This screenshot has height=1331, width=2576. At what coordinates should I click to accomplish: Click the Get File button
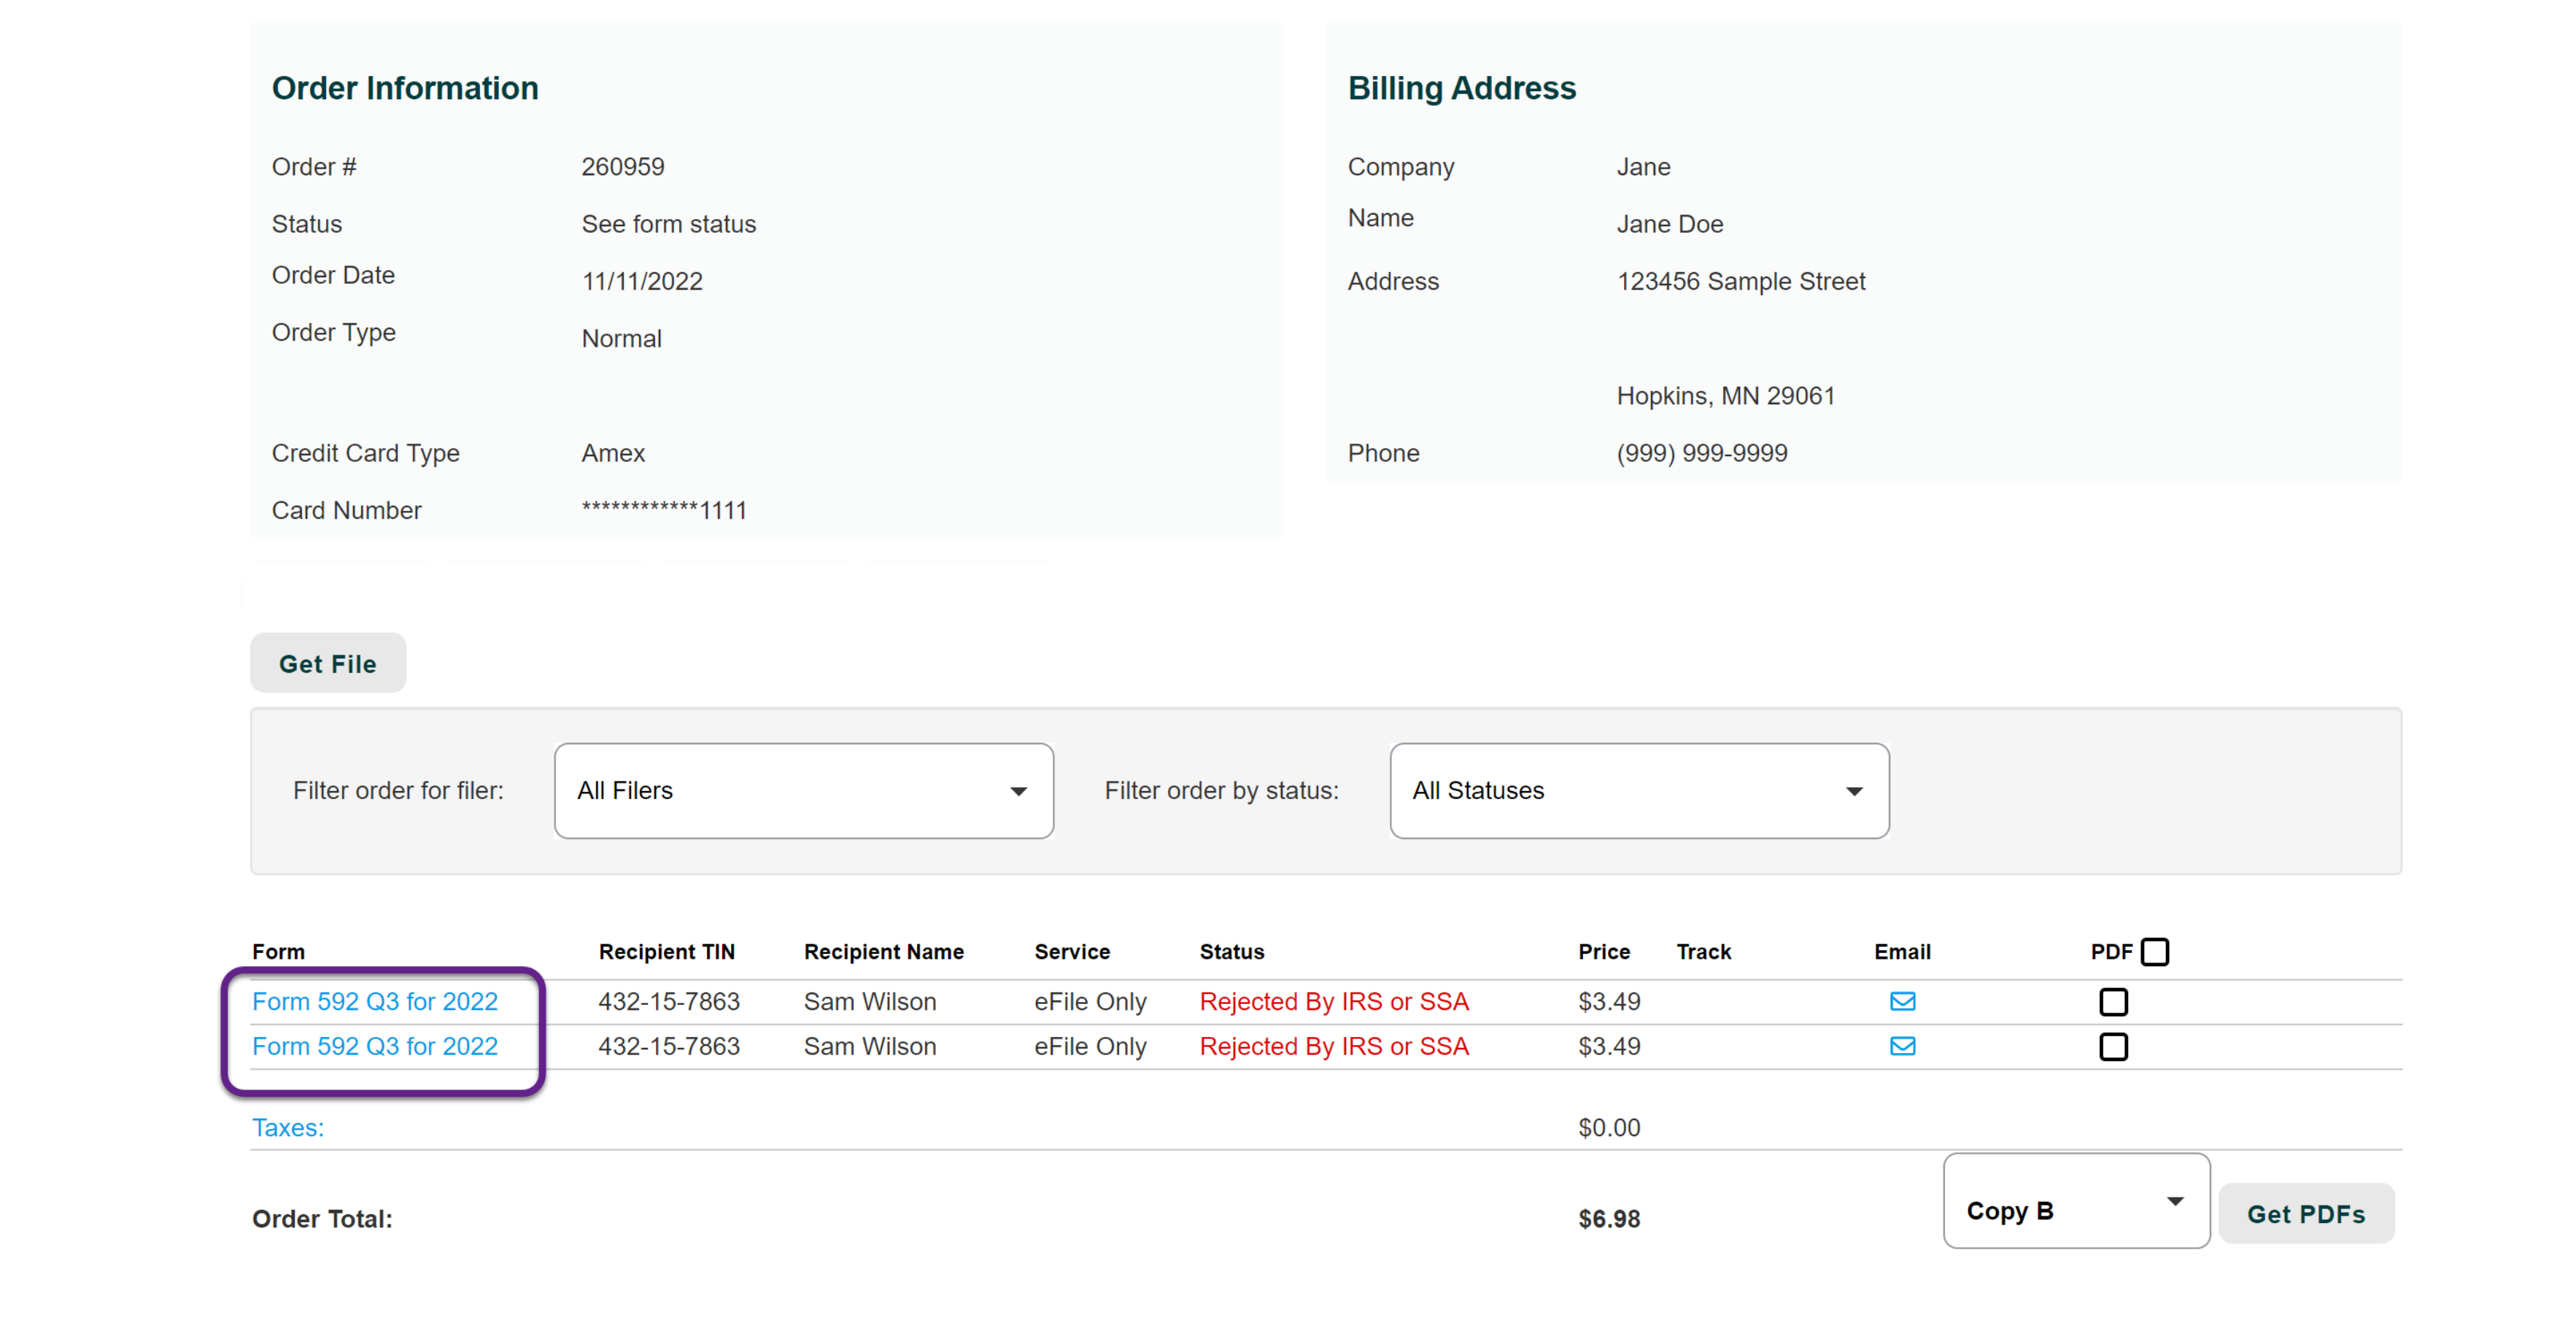328,663
